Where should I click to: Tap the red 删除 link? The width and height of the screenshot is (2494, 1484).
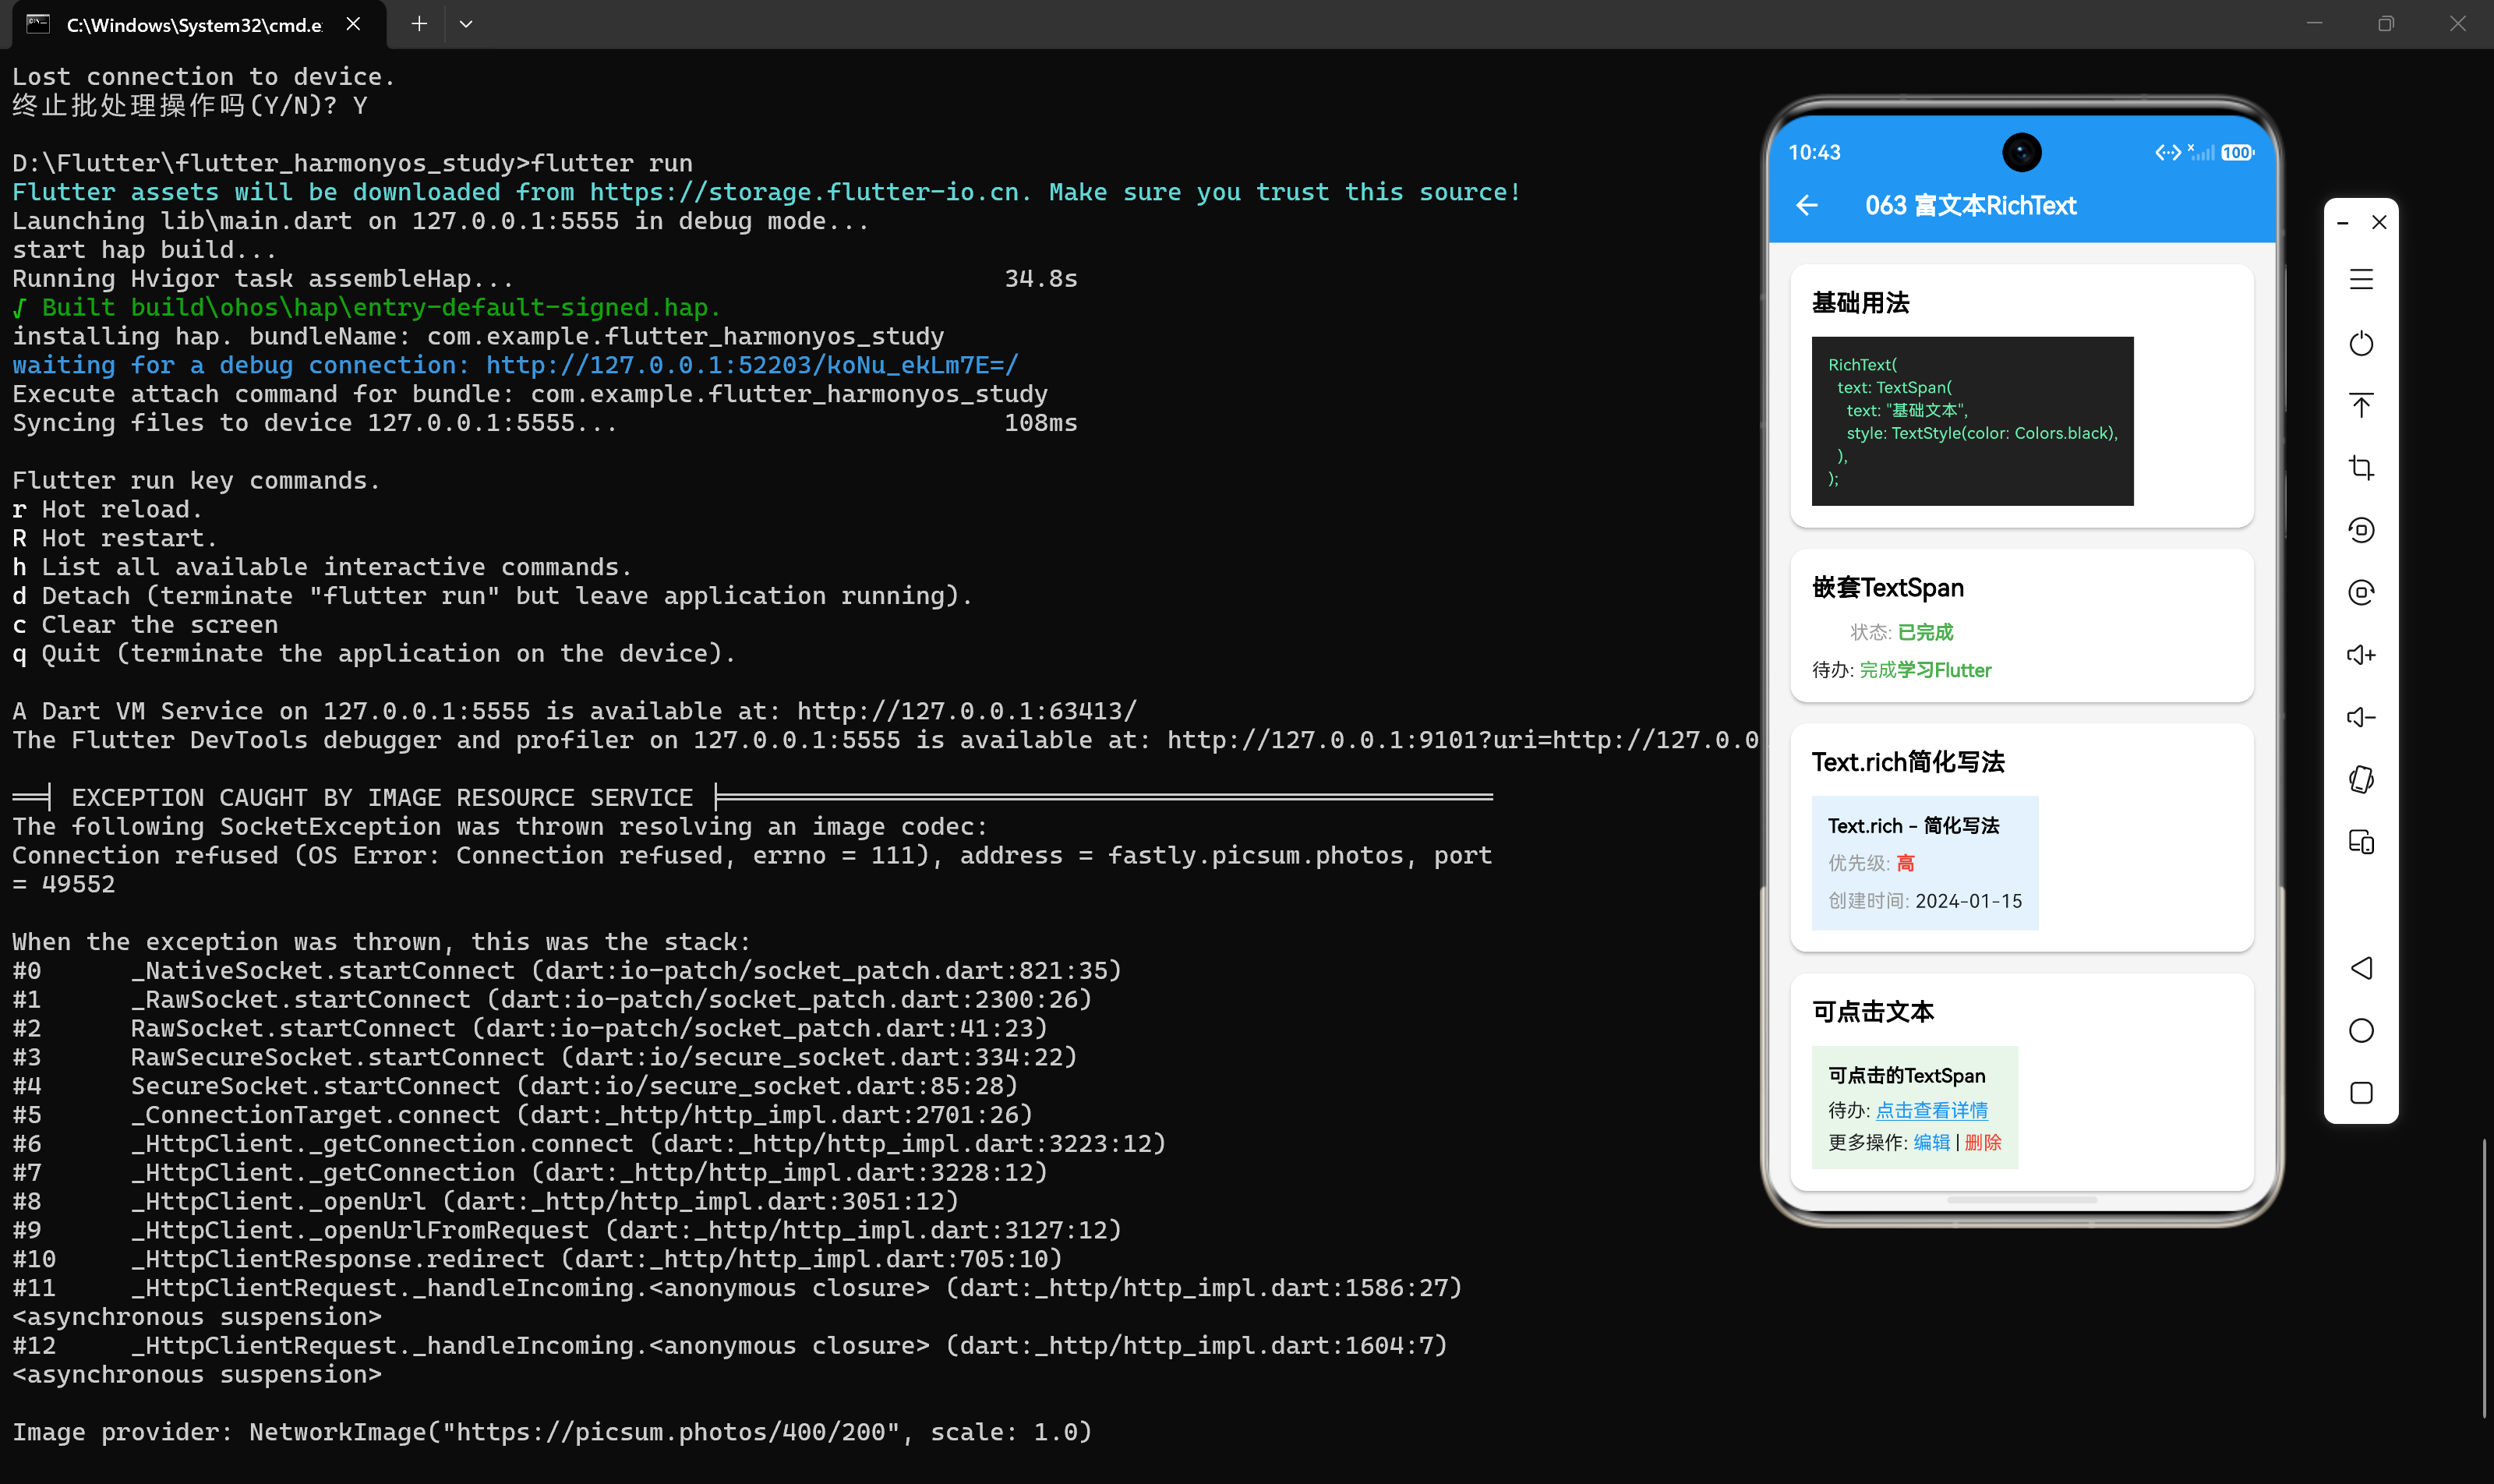click(1983, 1142)
